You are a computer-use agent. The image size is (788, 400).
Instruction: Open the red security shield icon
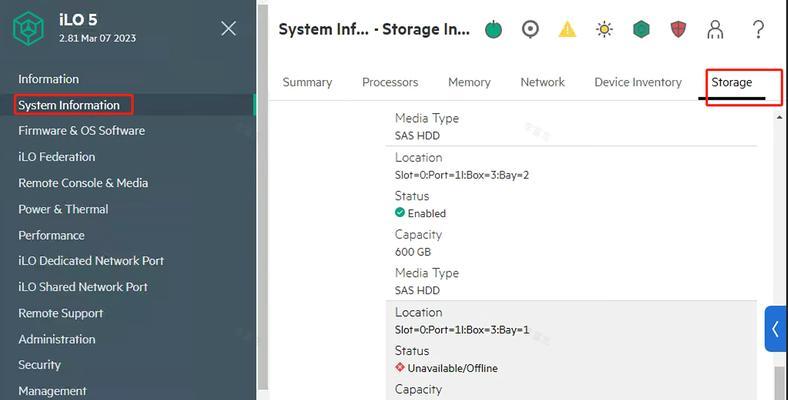point(678,29)
